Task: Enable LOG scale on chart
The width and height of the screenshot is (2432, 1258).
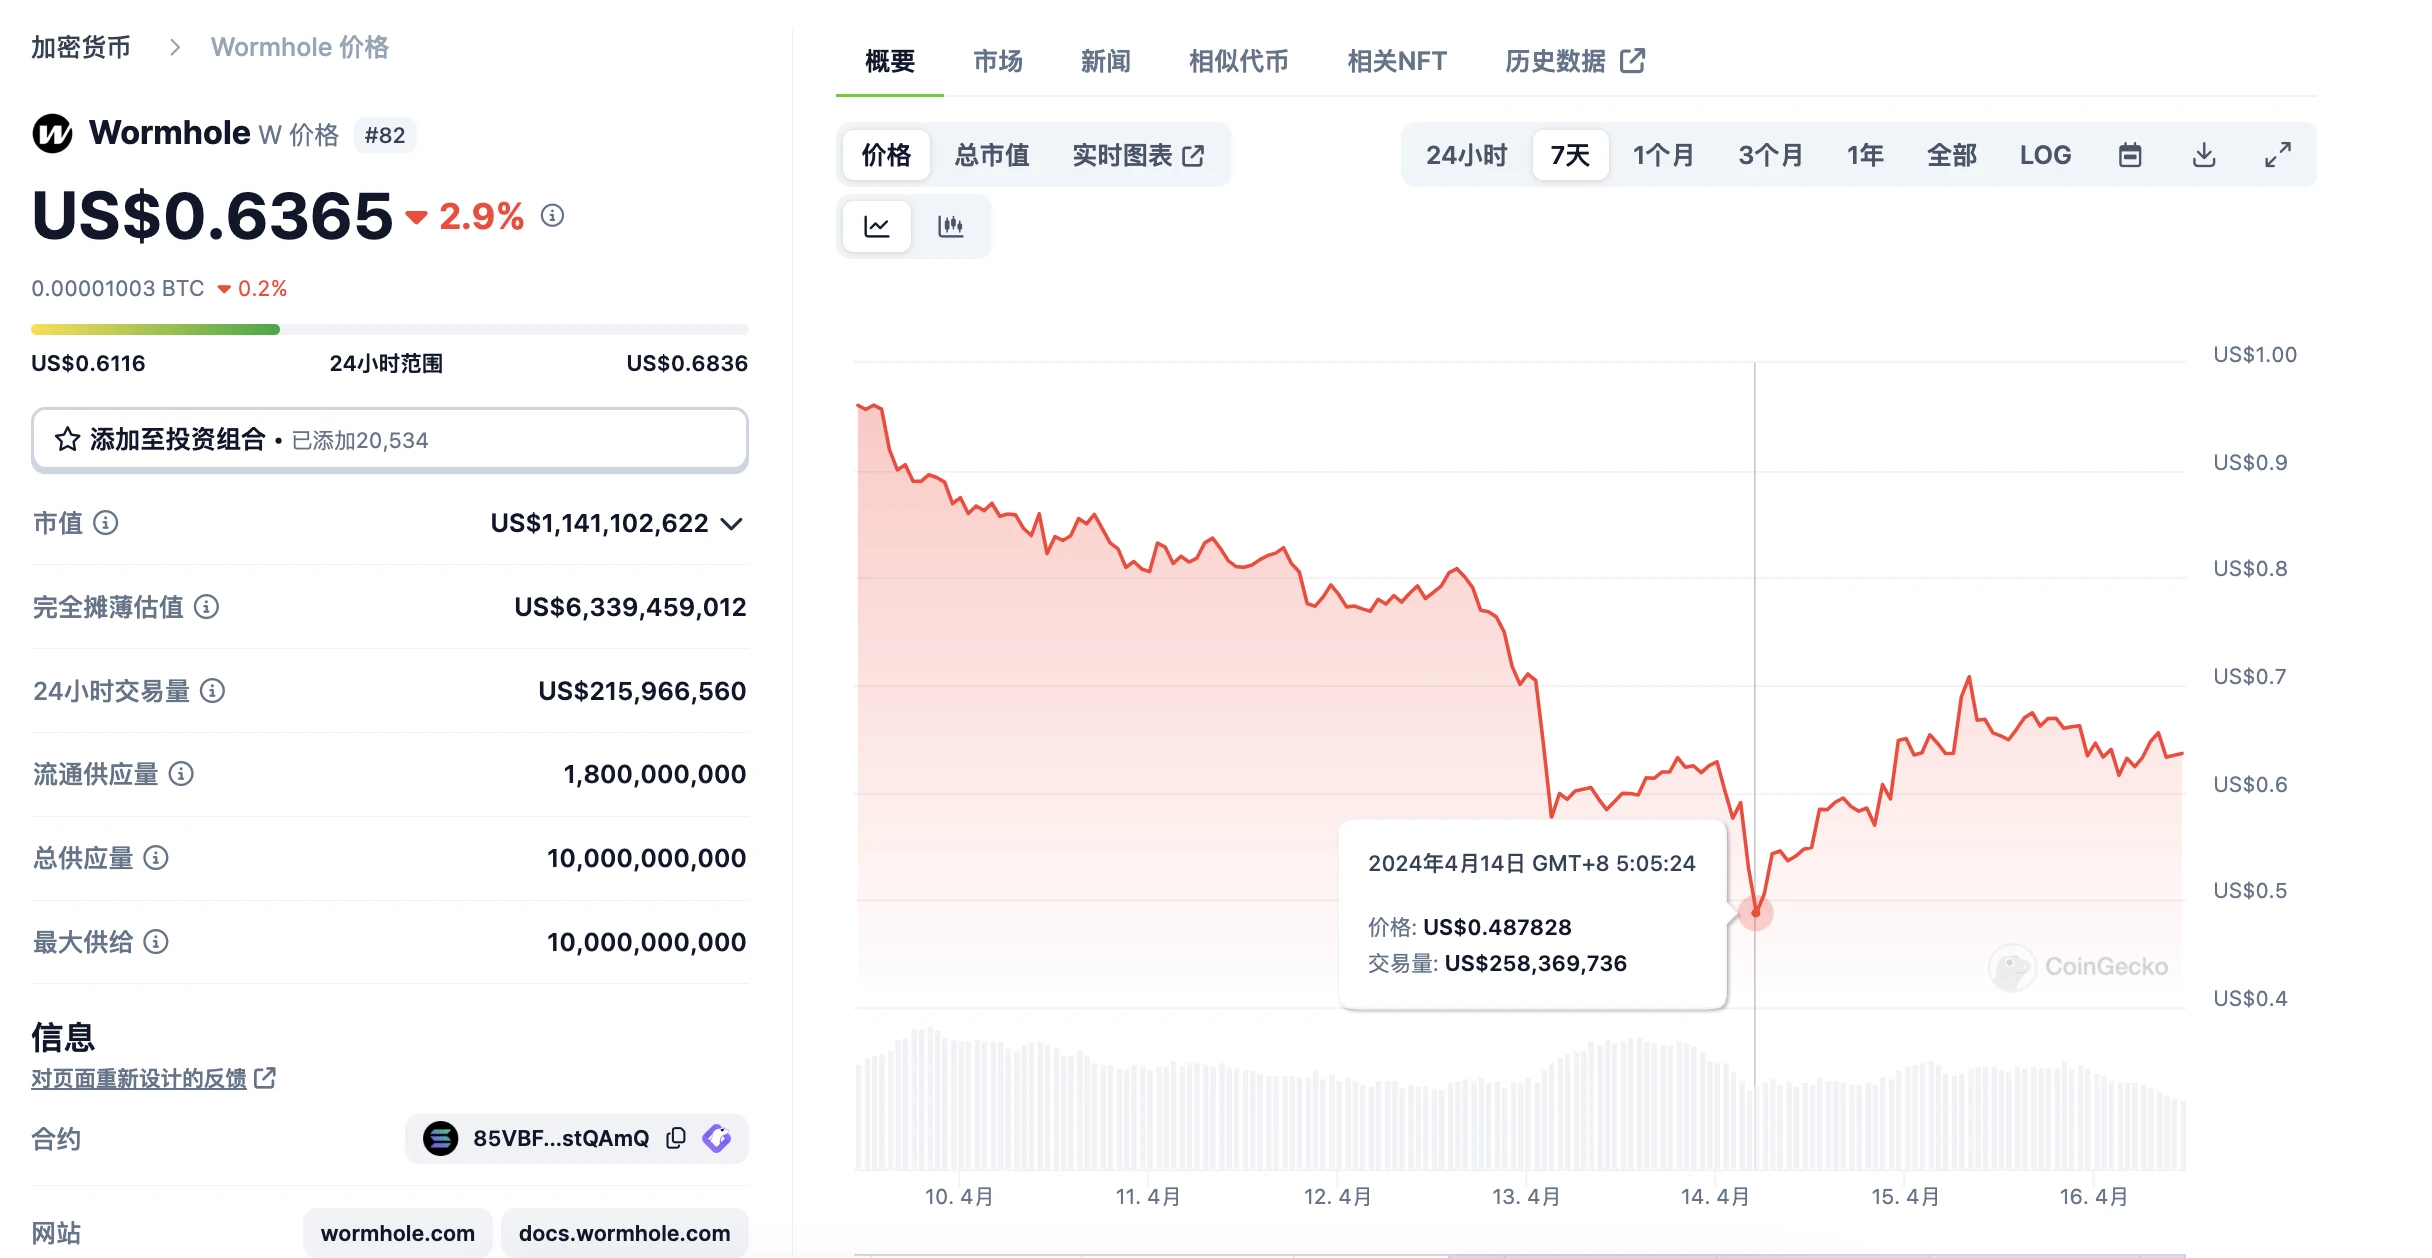Action: [x=2045, y=154]
